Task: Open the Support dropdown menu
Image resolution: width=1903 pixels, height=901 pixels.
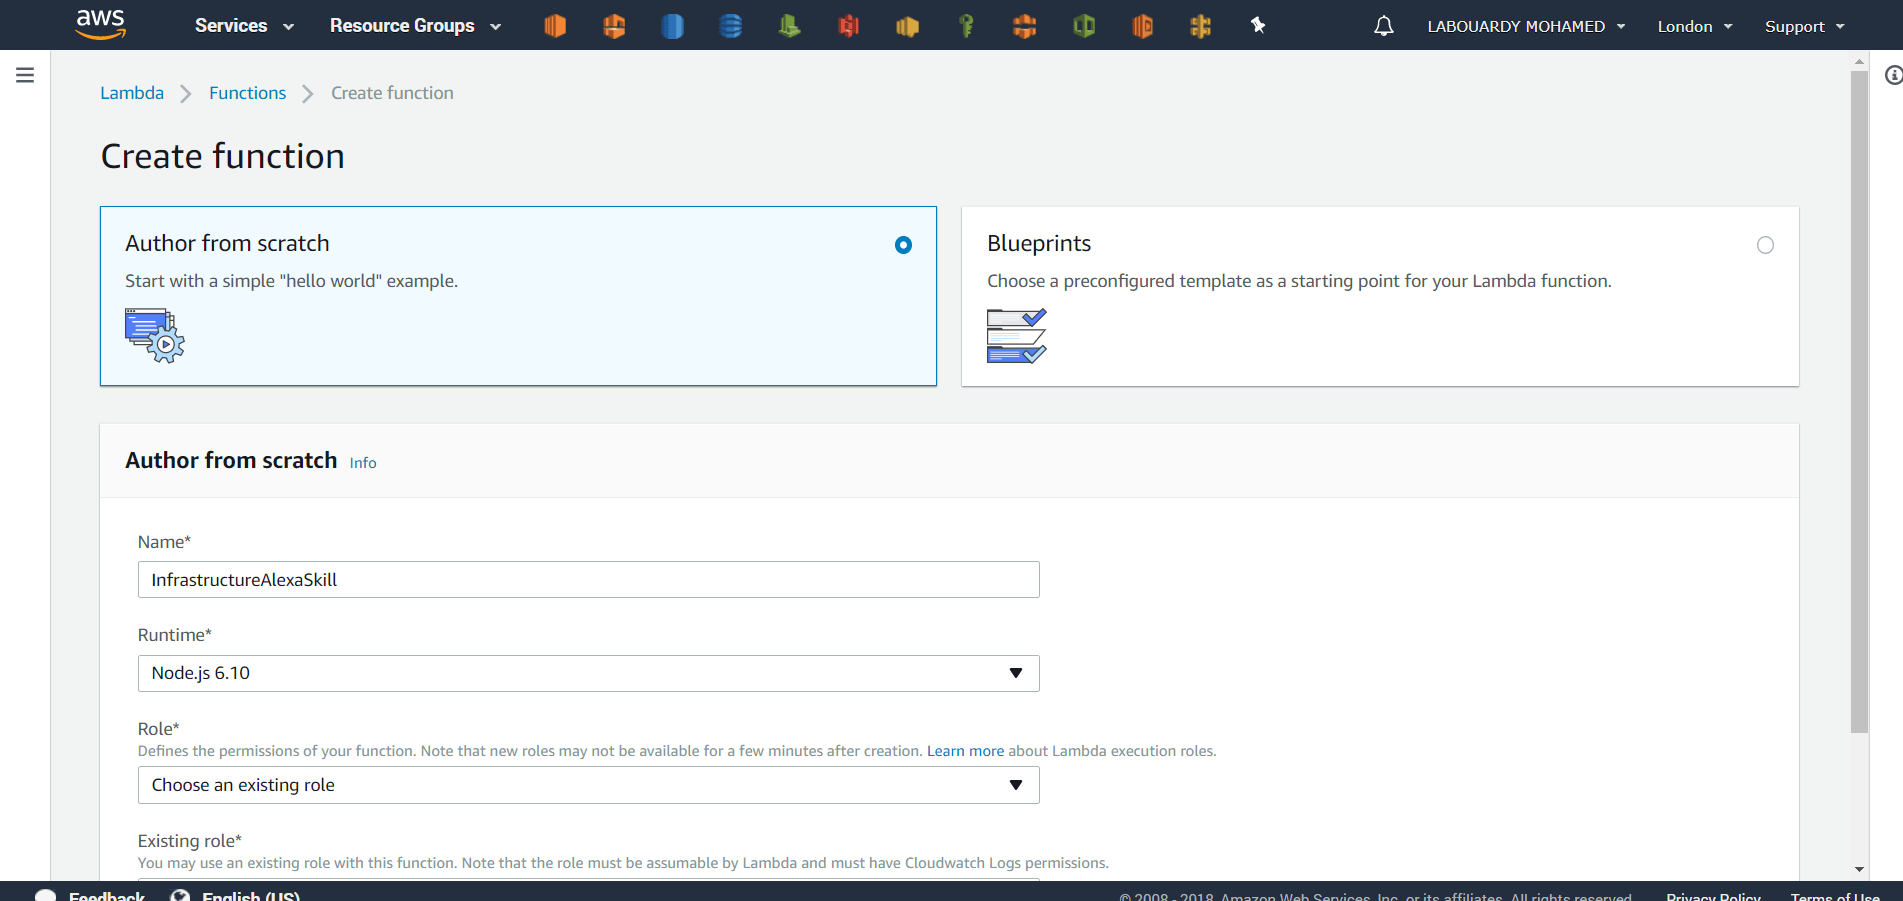Action: (x=1805, y=26)
